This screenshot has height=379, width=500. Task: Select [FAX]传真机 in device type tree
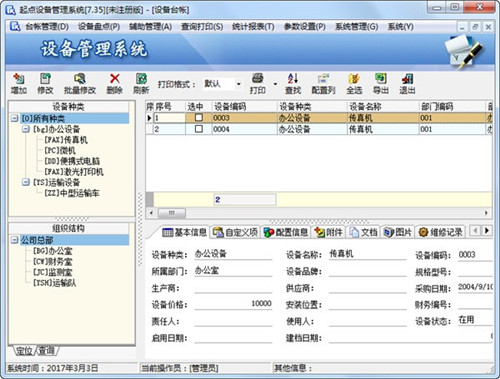66,139
